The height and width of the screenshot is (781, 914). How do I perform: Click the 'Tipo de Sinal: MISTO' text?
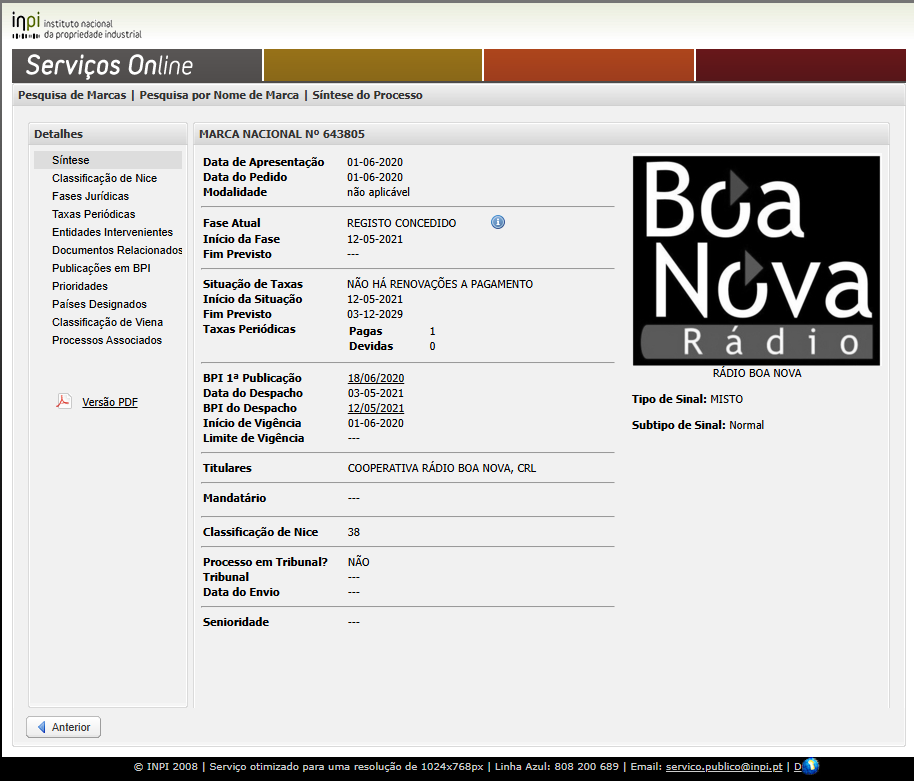(x=687, y=399)
